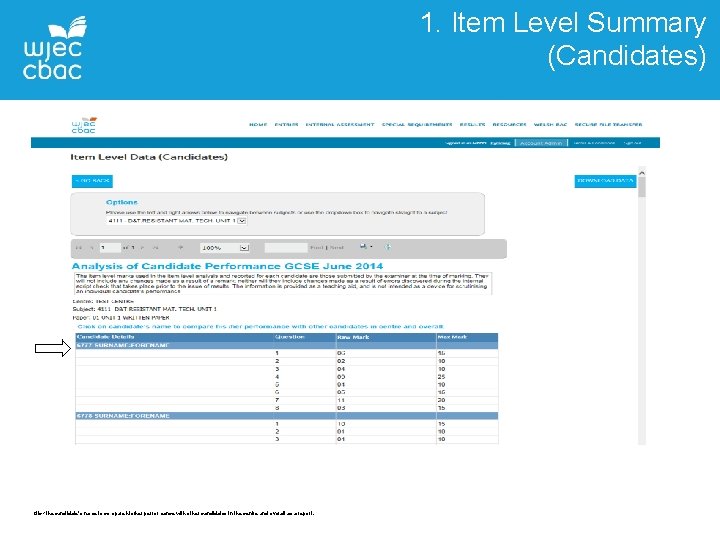
Task: Click the Account Admin button
Action: (x=541, y=143)
